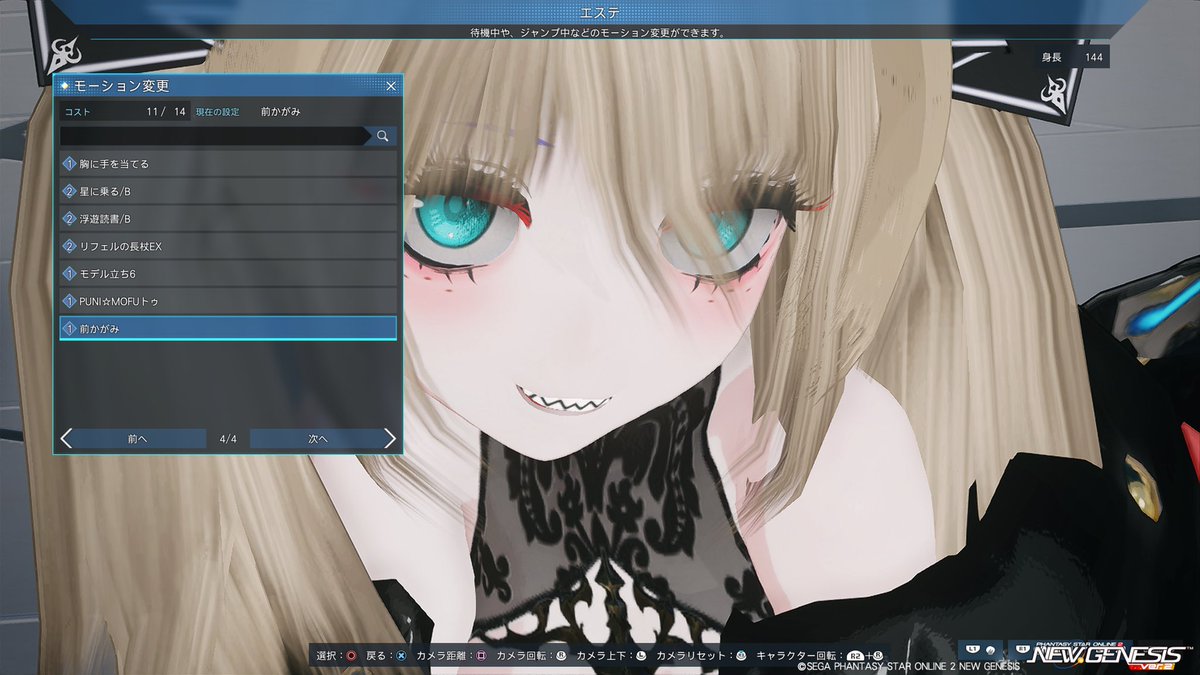Select motion PUNI☆MOFUトゥ
The width and height of the screenshot is (1200, 675).
click(228, 301)
